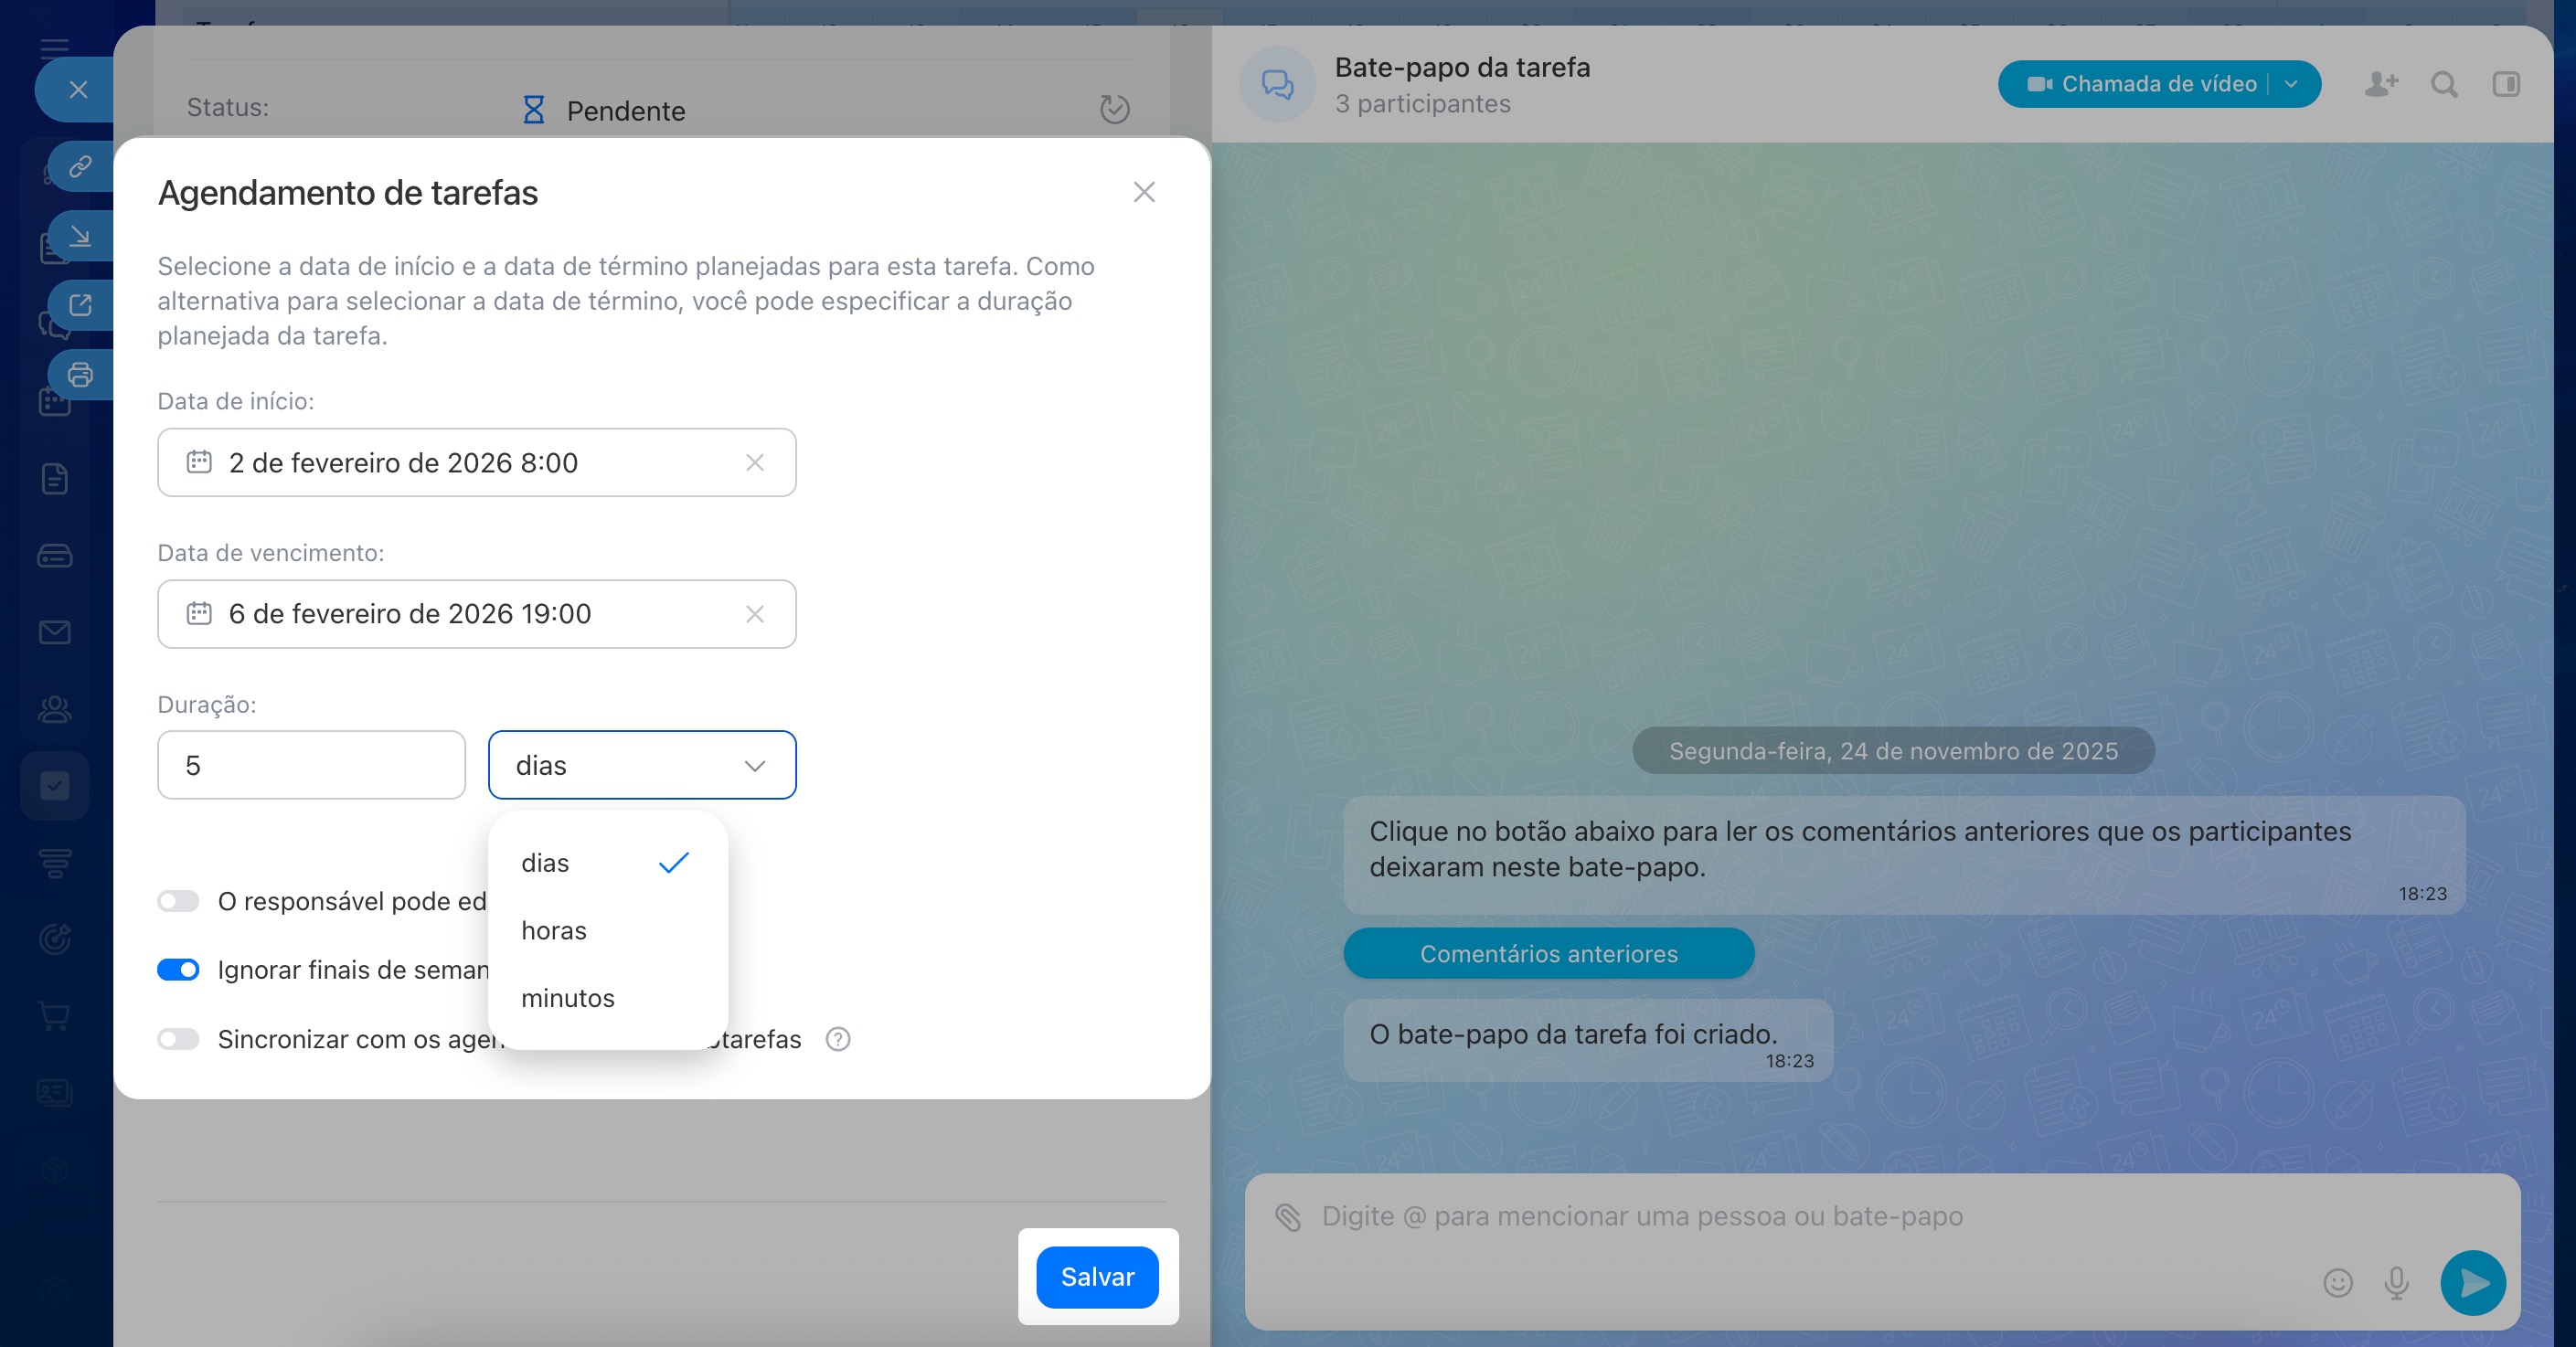Choose 'minutos' from the duration list

[x=568, y=998]
